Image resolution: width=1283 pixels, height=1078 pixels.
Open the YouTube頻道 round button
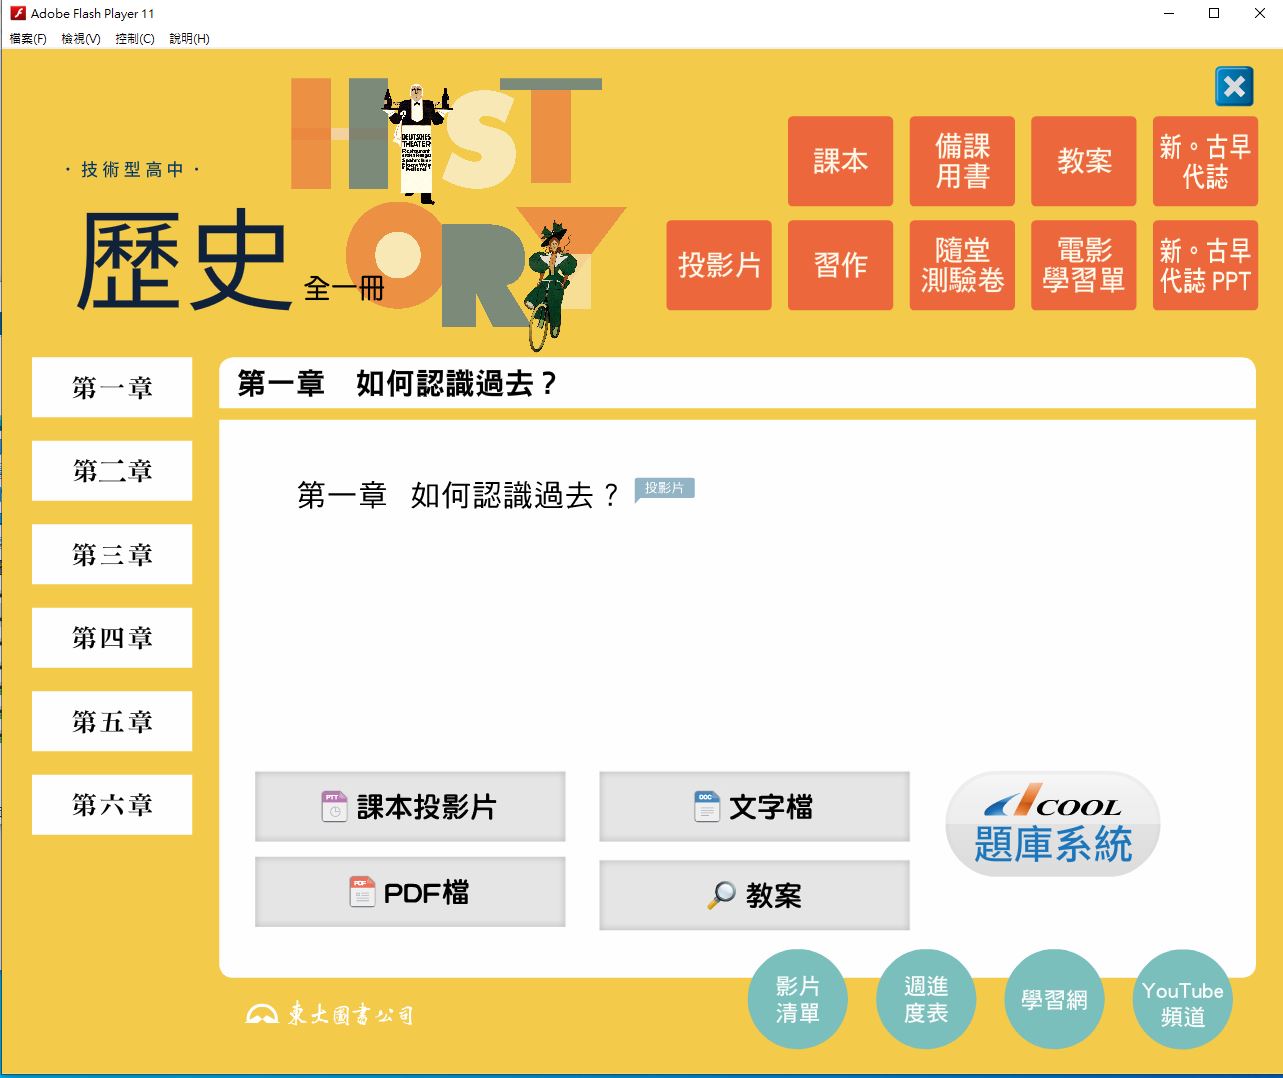(1182, 1000)
